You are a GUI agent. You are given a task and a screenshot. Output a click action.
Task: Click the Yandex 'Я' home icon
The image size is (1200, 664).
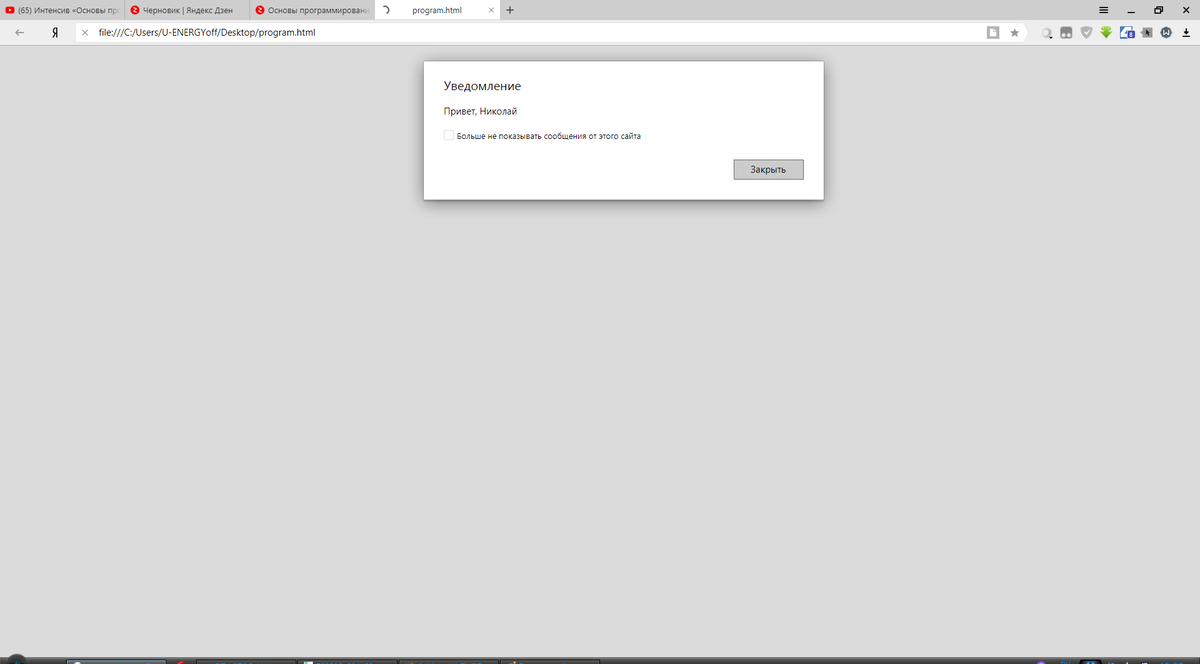[x=55, y=32]
